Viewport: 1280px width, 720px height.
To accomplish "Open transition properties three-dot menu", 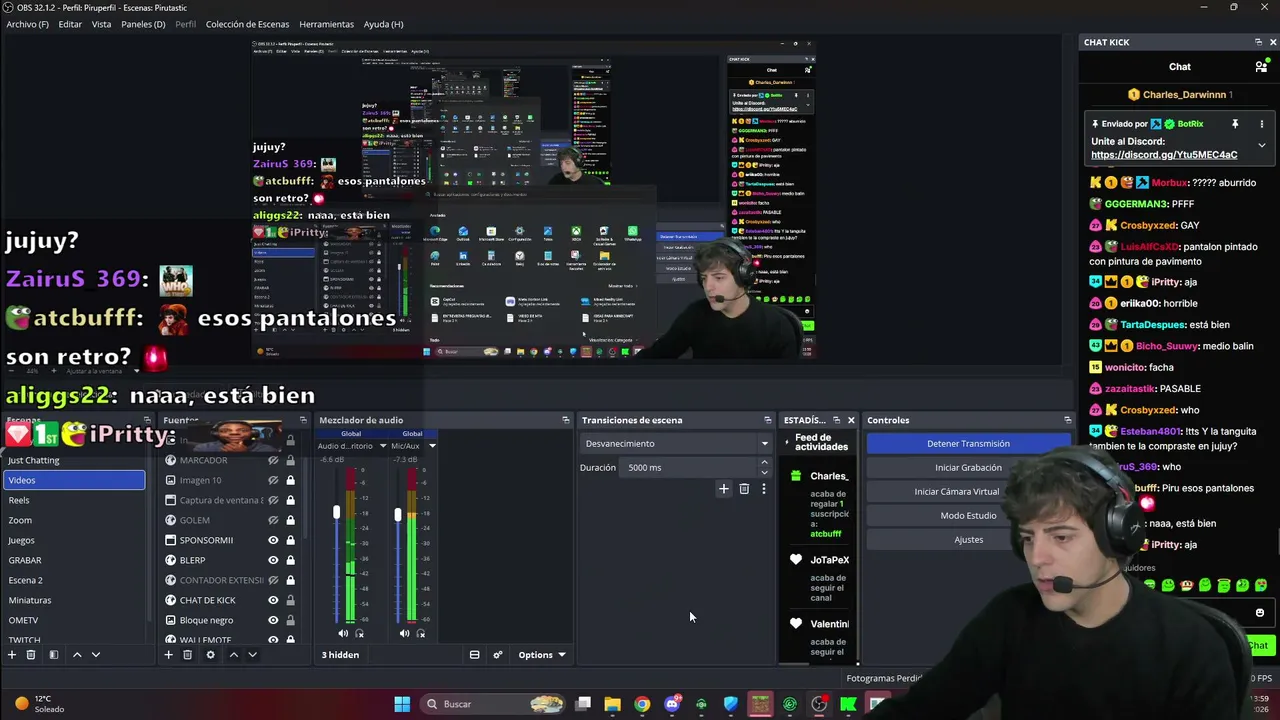I will [x=764, y=489].
